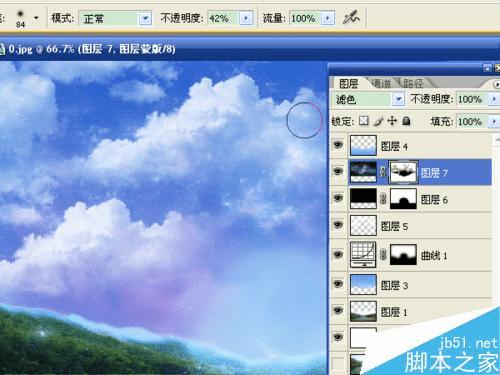Hide layer 图层 3 via eye icon

pyautogui.click(x=338, y=284)
